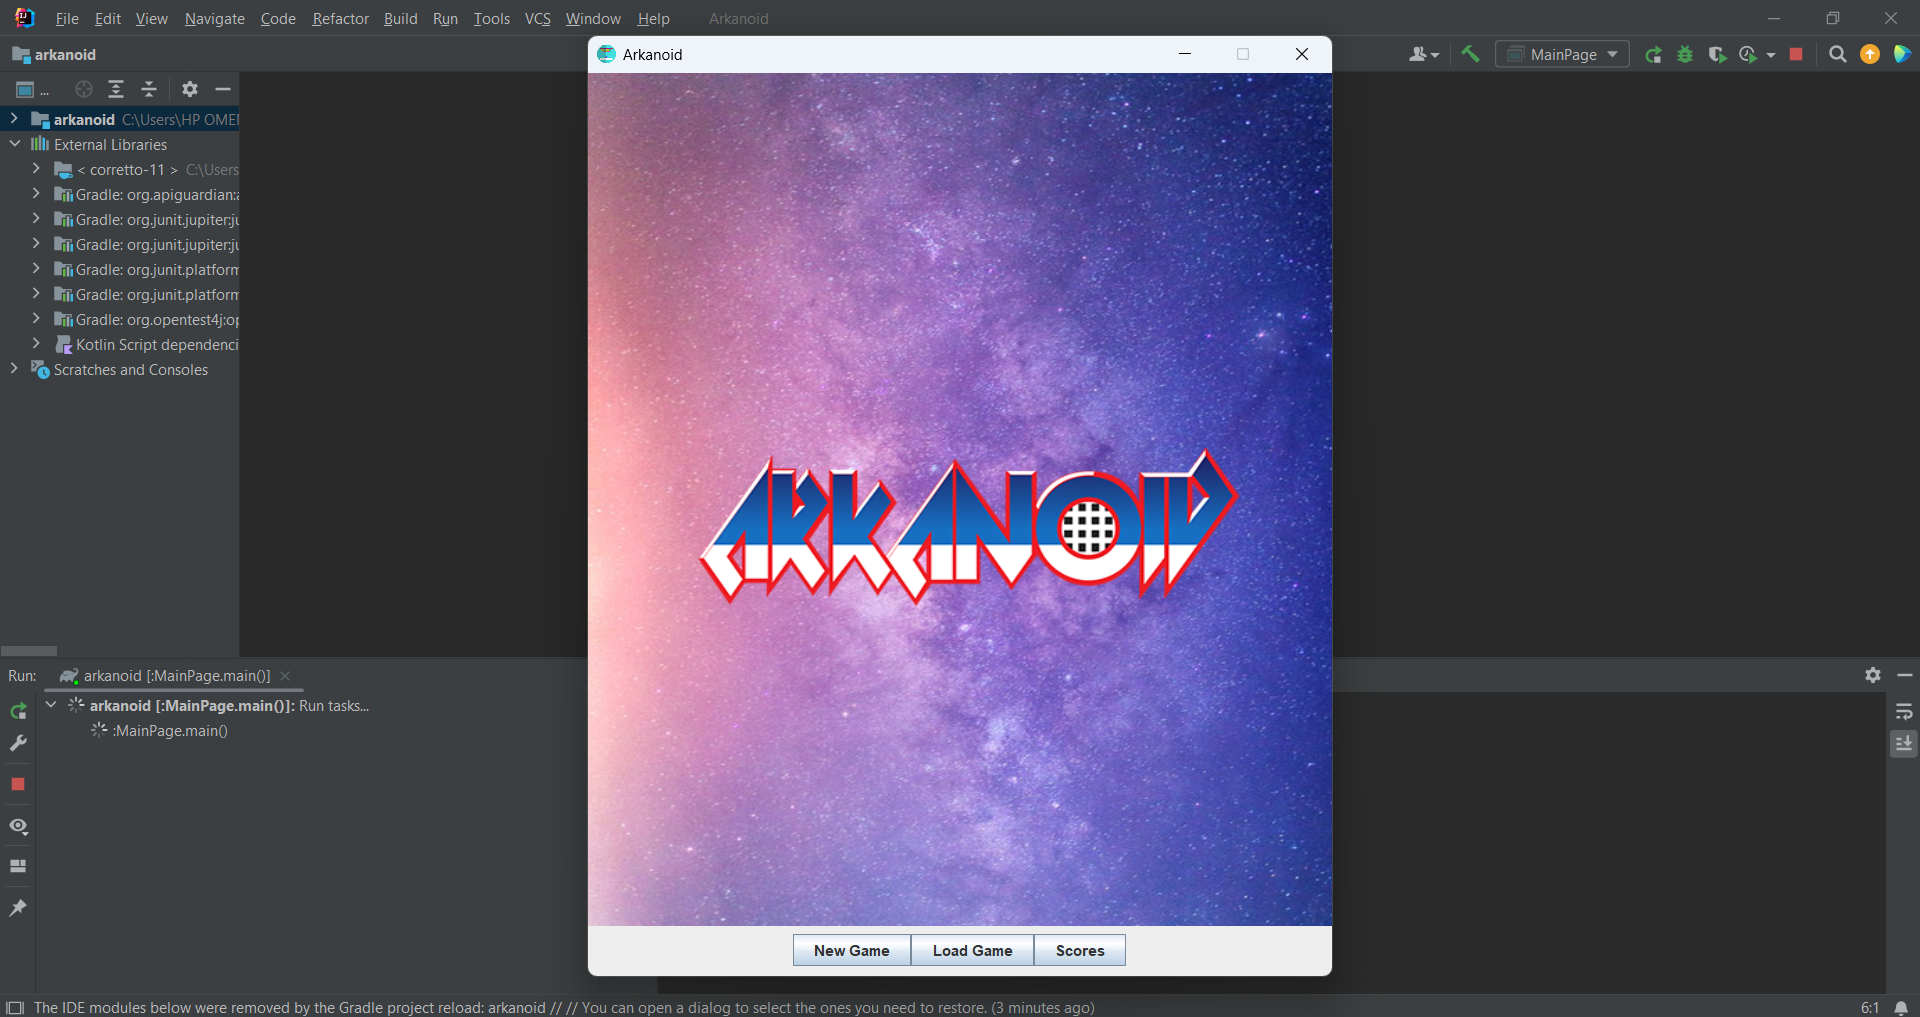Click the Run panel wrench icon
The width and height of the screenshot is (1920, 1017).
tap(18, 743)
